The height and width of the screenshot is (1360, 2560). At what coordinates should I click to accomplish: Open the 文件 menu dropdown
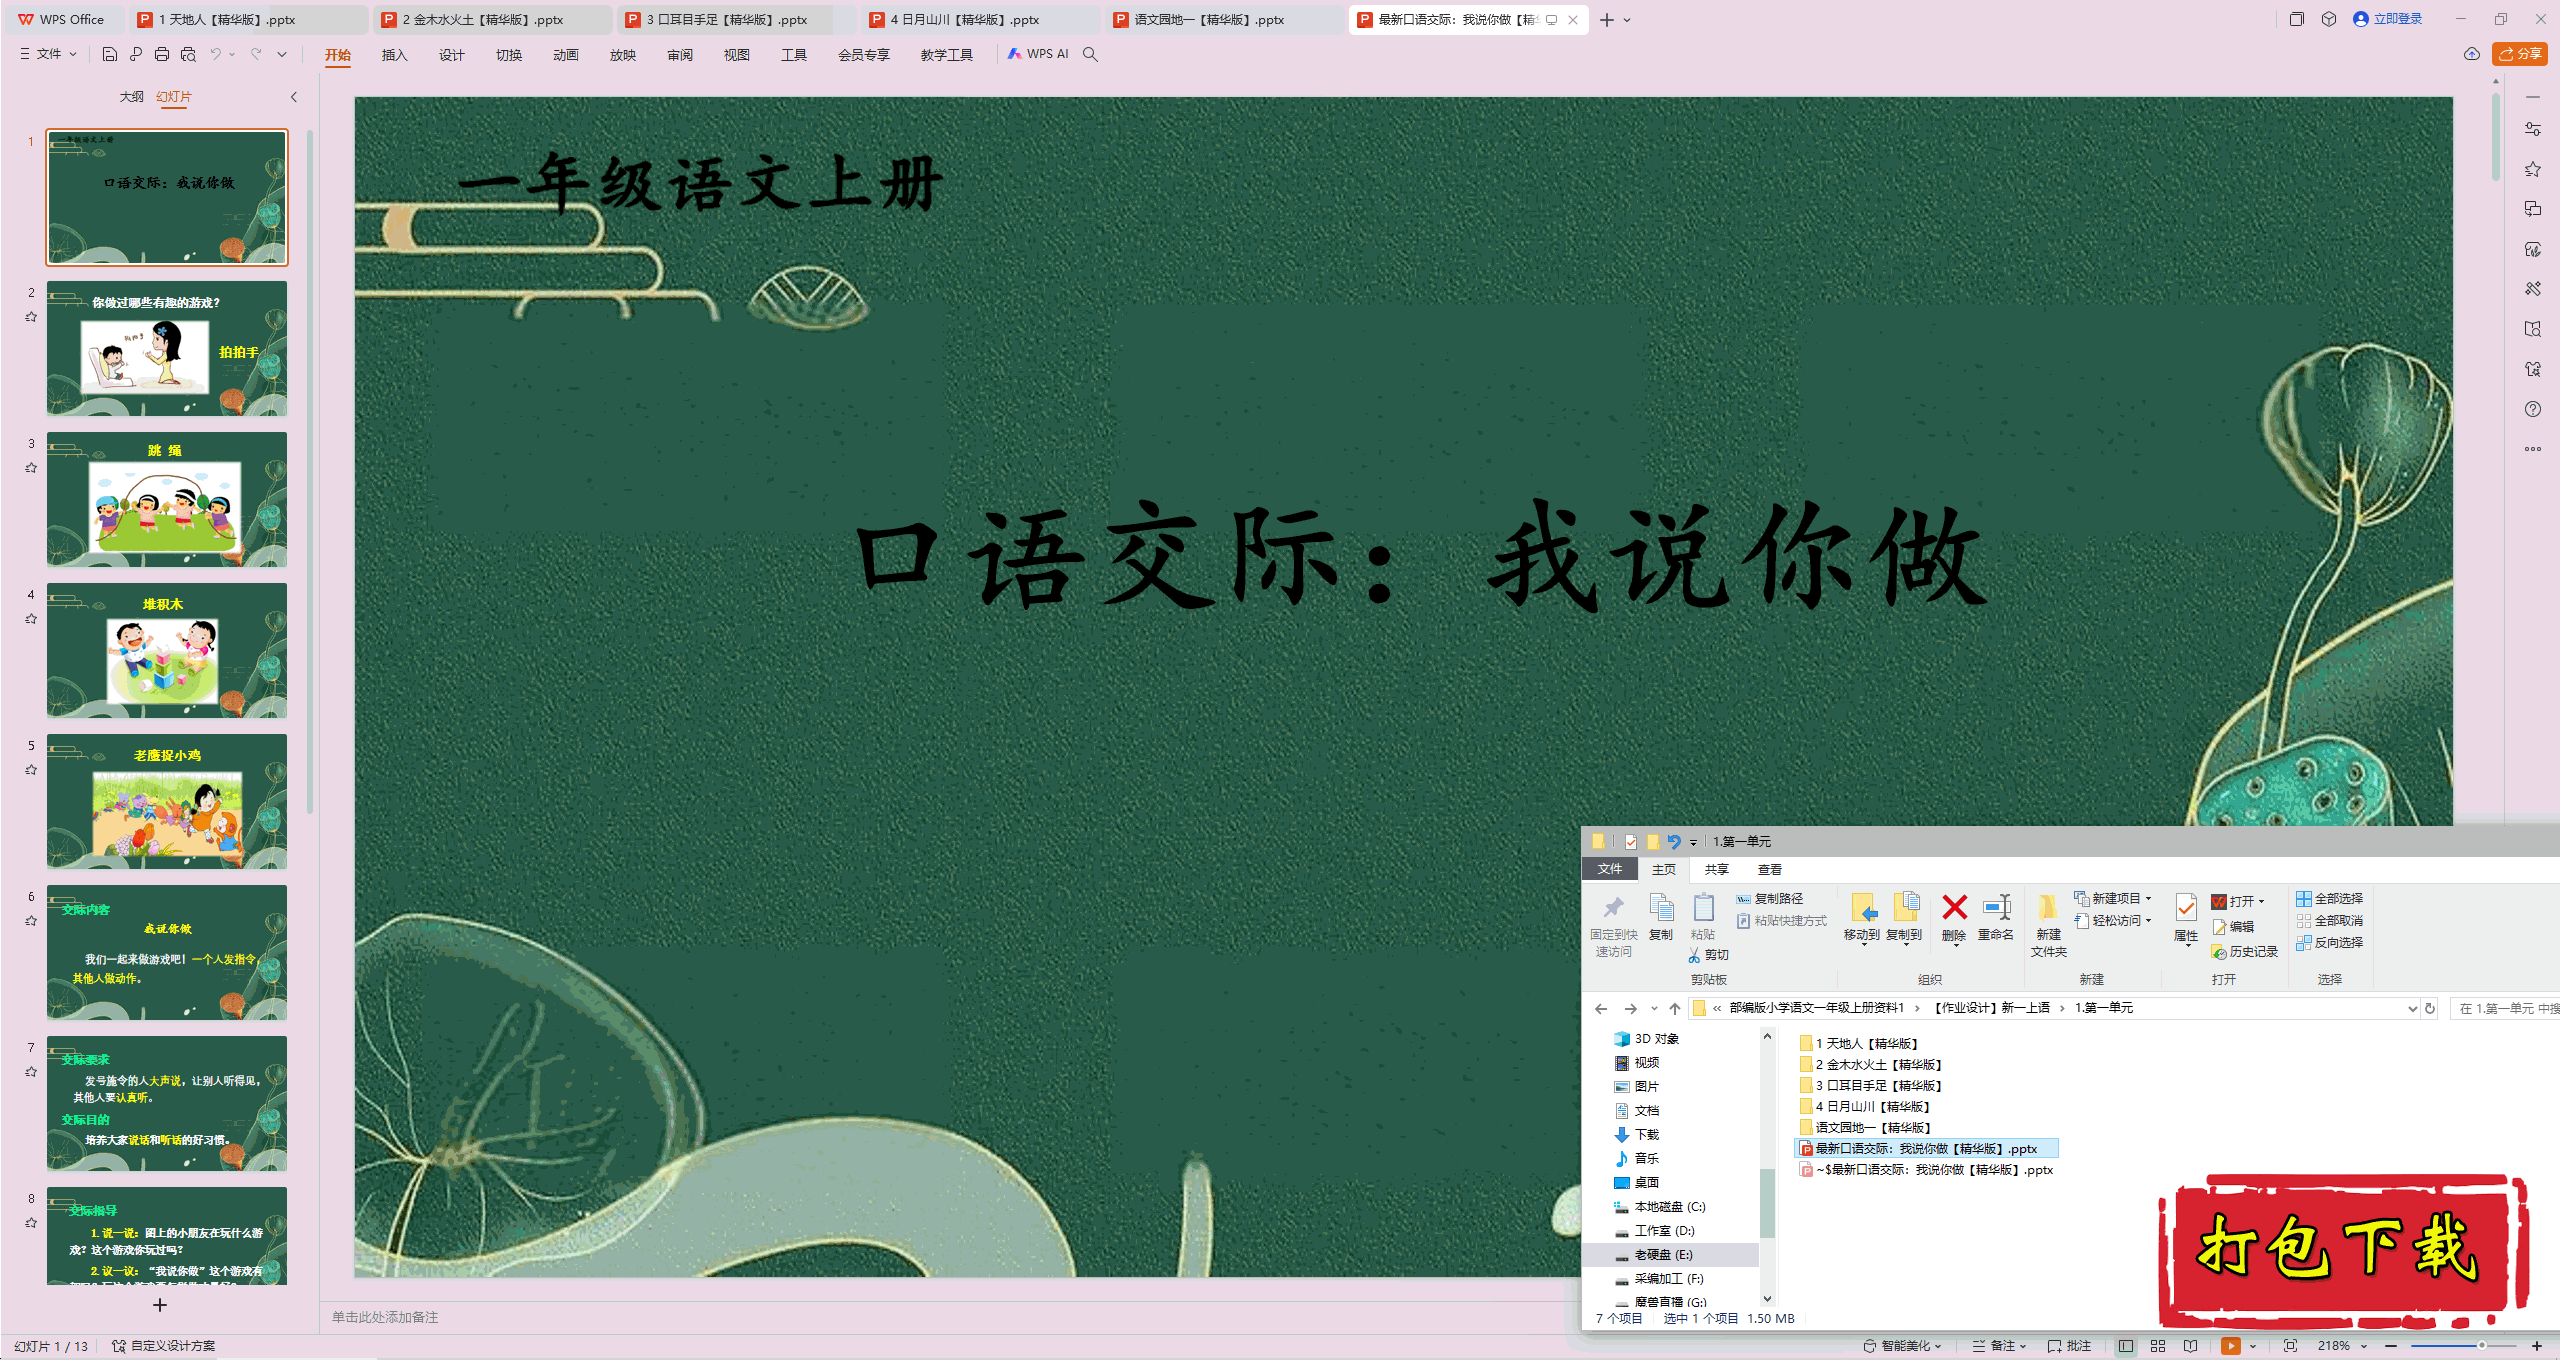48,54
